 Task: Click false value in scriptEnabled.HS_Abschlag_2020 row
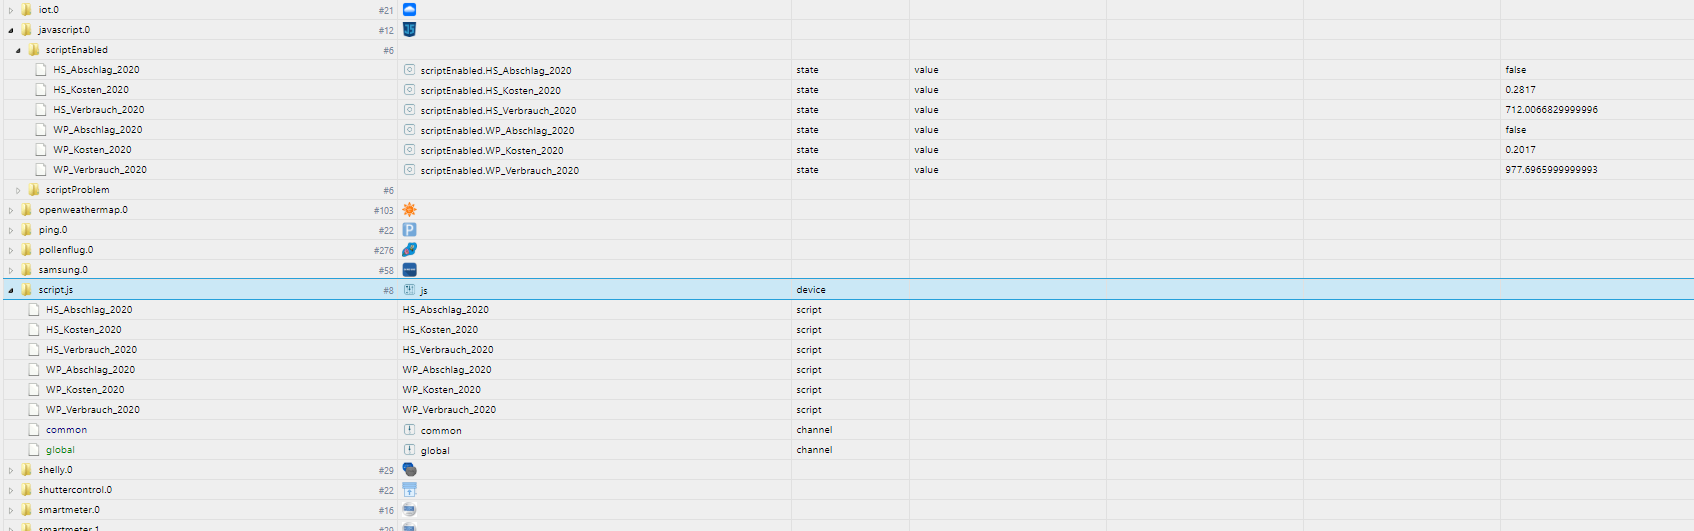point(1516,70)
